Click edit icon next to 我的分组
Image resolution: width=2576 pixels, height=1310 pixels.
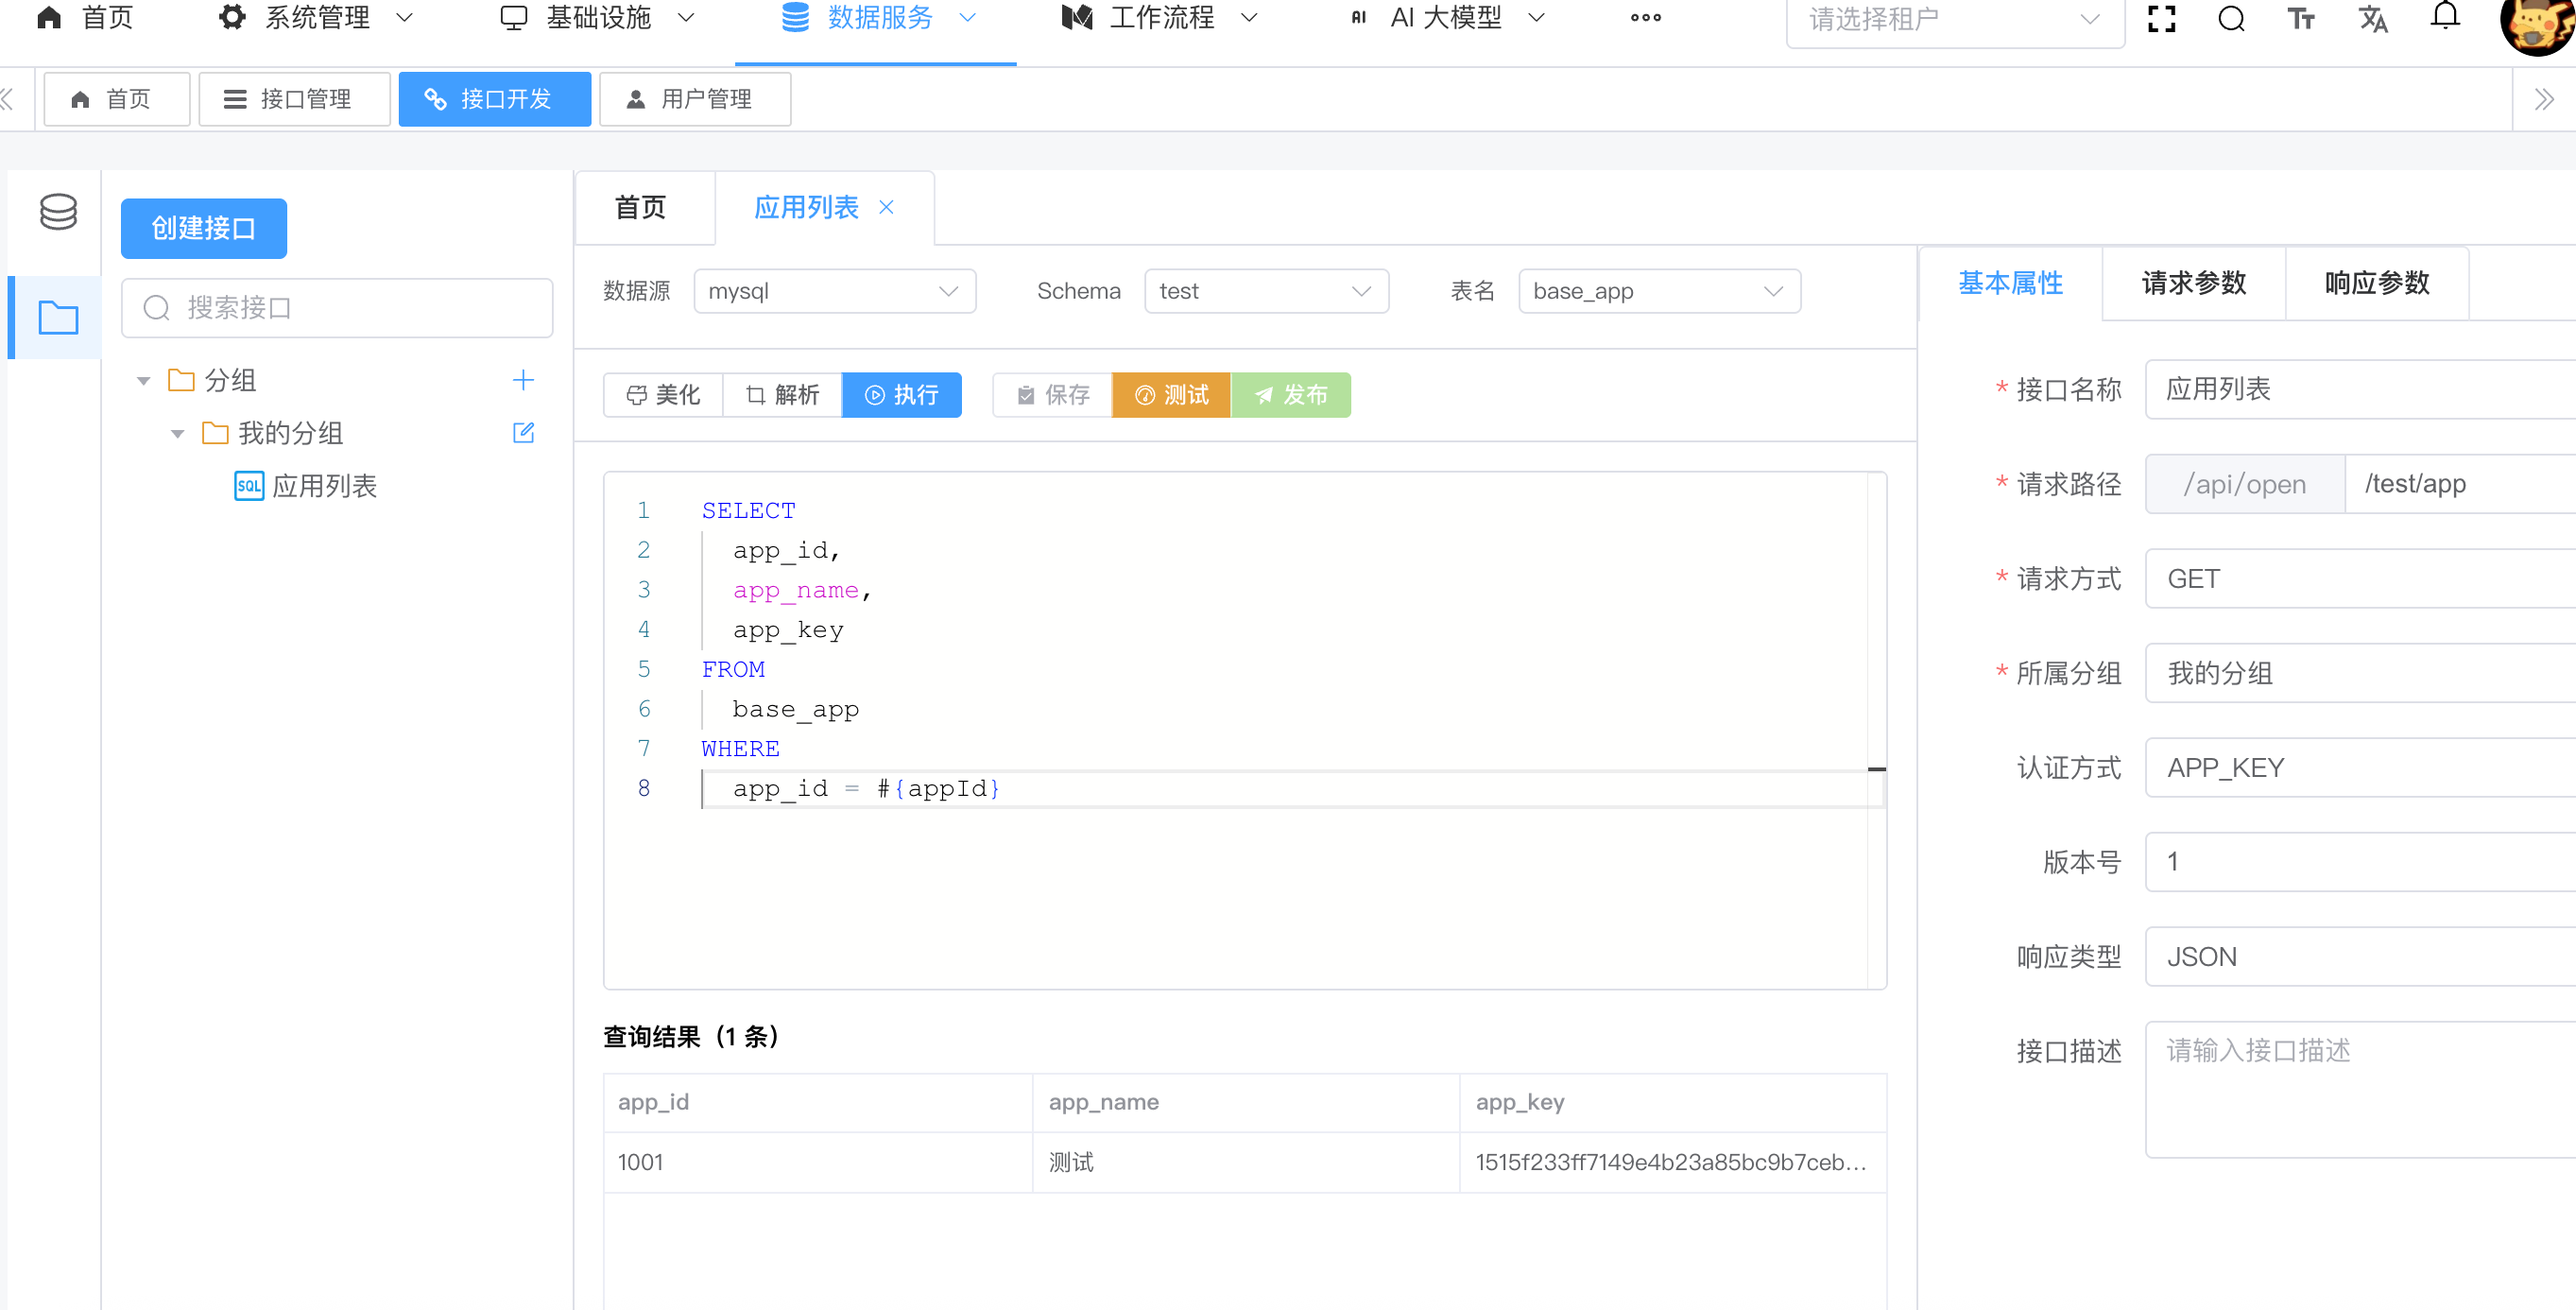[523, 433]
